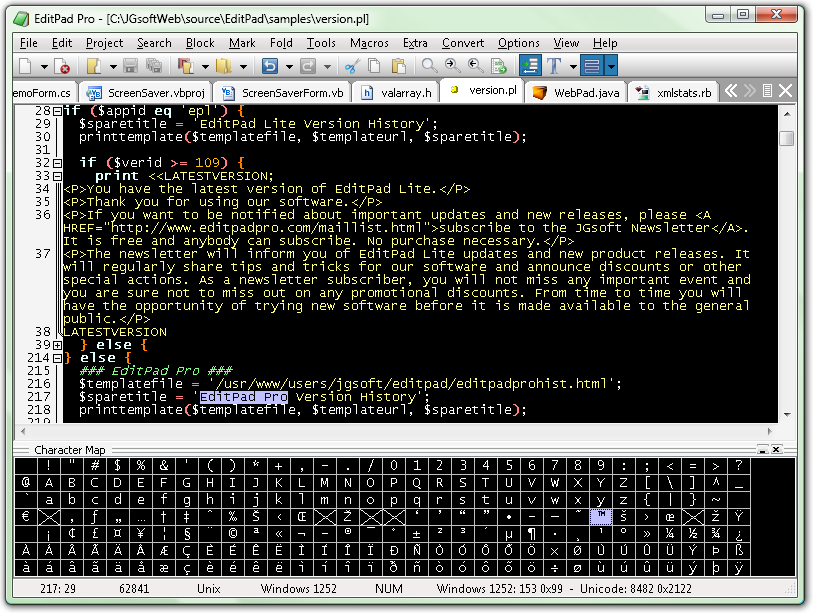Open the Block menu
This screenshot has width=813, height=613.
[x=200, y=43]
